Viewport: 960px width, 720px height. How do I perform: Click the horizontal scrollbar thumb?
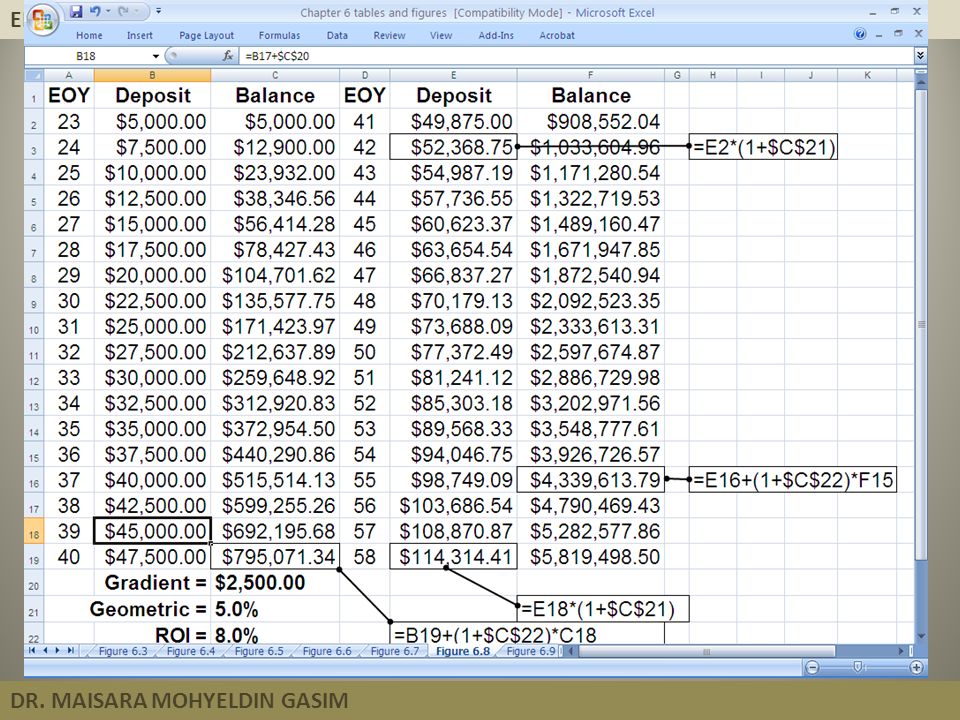click(707, 651)
